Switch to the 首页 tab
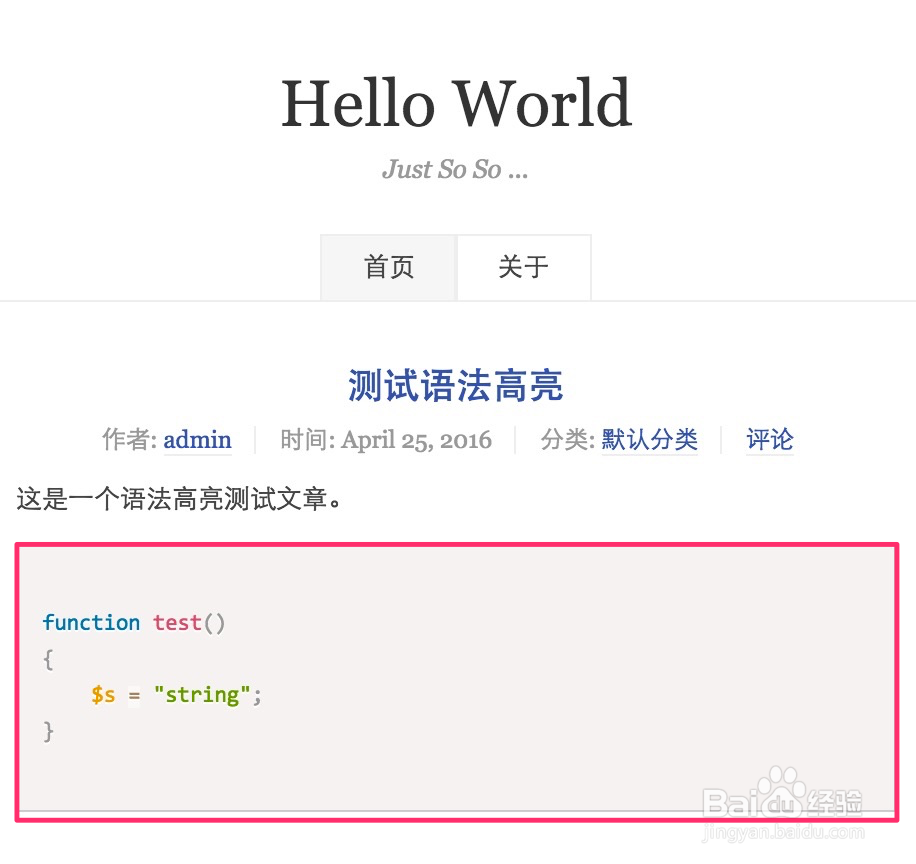This screenshot has width=916, height=864. (x=388, y=267)
